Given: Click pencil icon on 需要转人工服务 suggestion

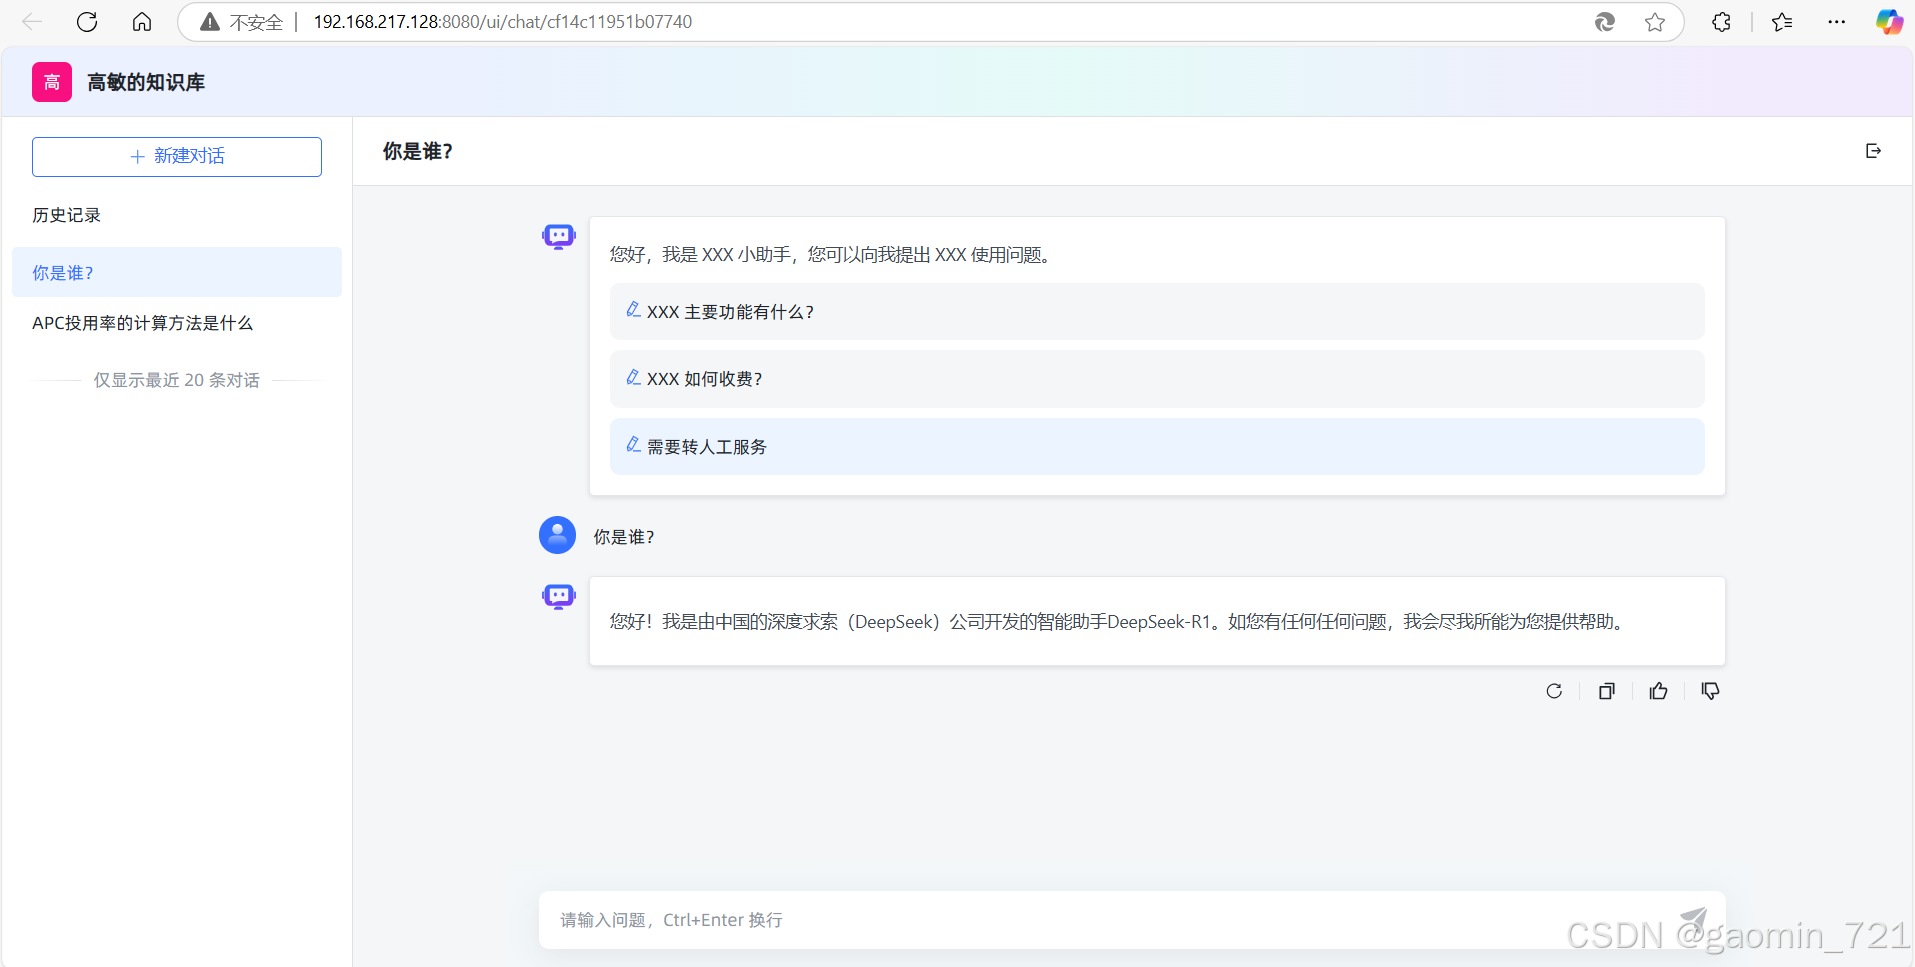Looking at the screenshot, I should click(633, 444).
